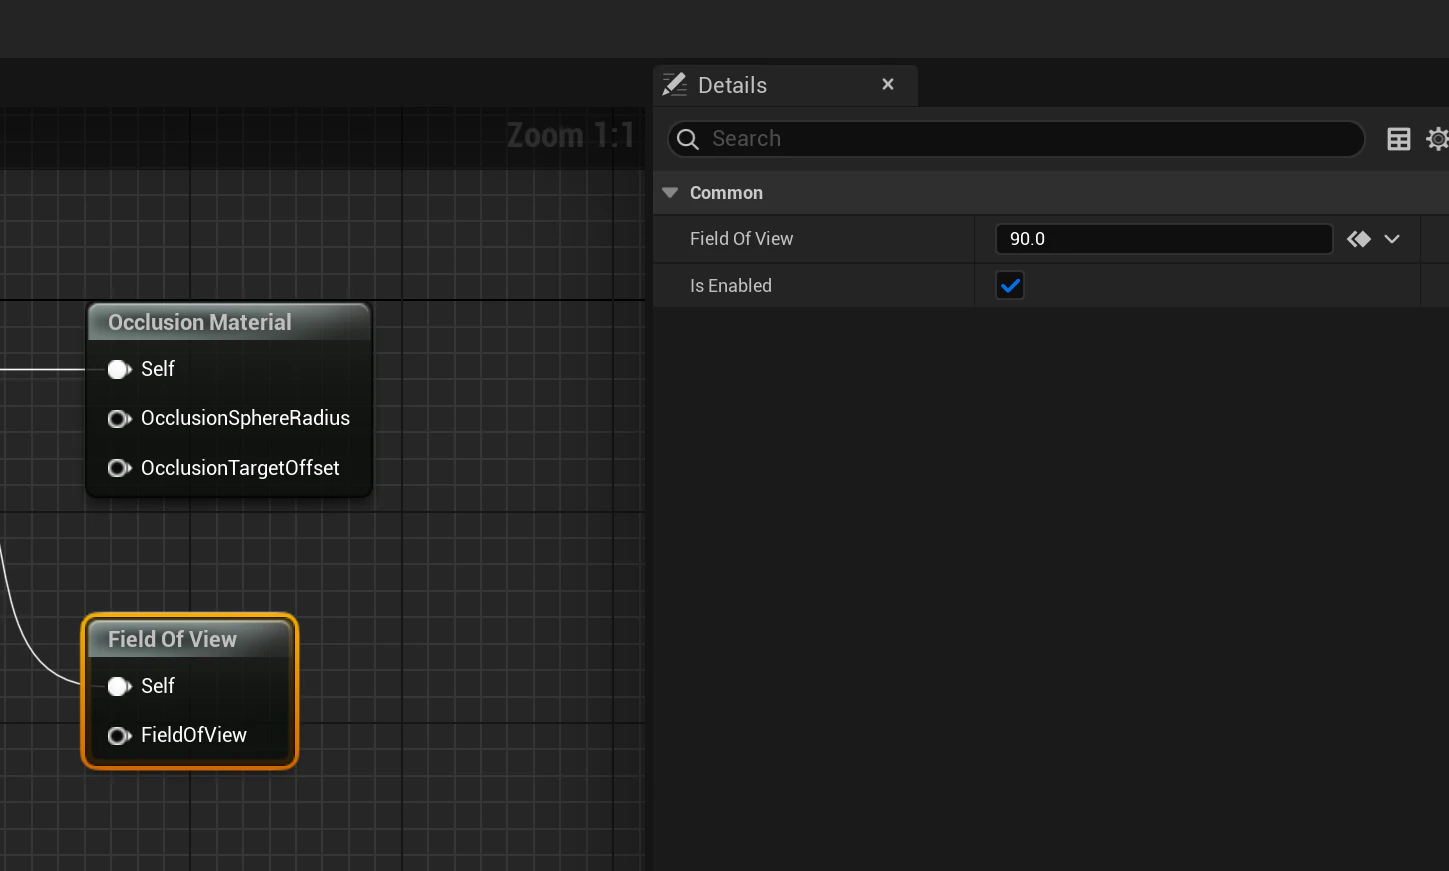The height and width of the screenshot is (871, 1449).
Task: Open the Details settings gear icon
Action: [1438, 139]
